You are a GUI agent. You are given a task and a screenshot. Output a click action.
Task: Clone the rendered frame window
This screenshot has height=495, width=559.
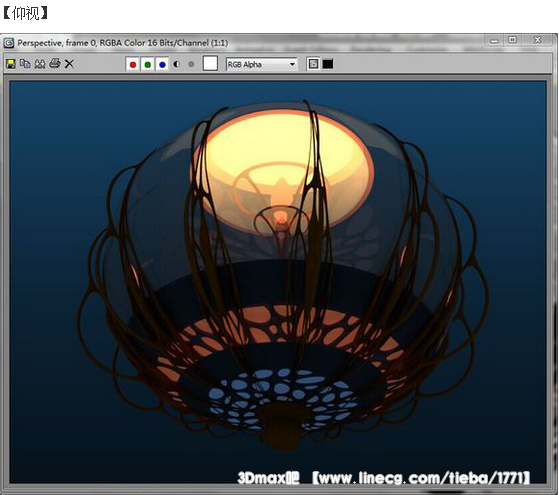[40, 64]
